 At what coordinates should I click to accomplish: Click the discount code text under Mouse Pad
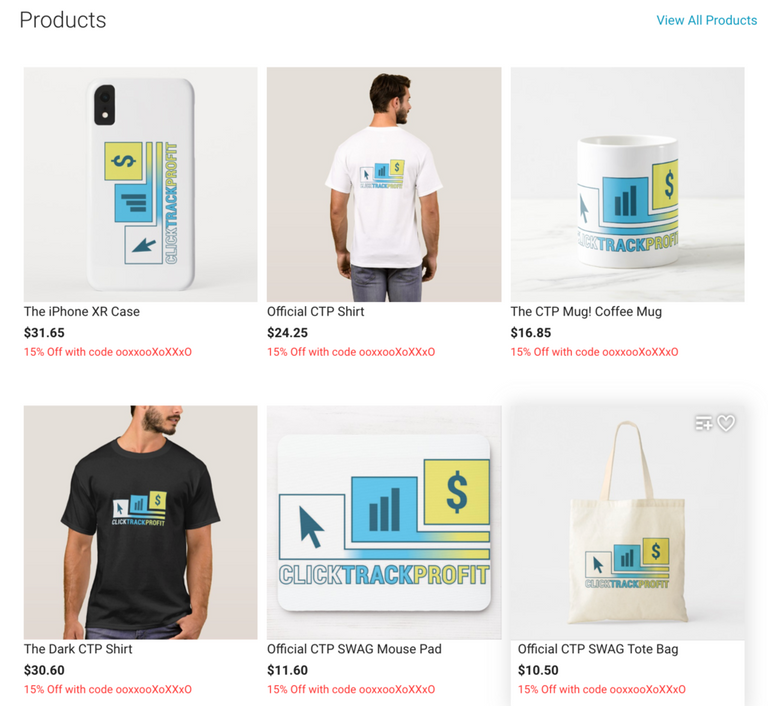(x=351, y=689)
